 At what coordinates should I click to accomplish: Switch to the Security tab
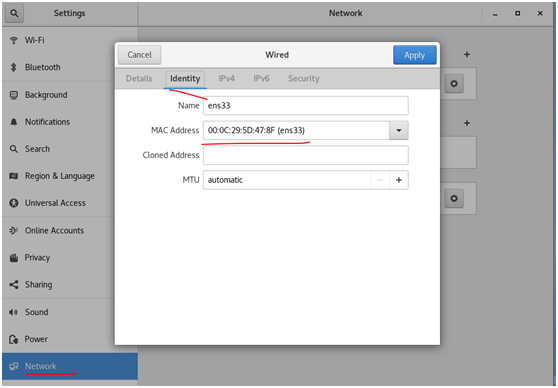click(x=304, y=79)
